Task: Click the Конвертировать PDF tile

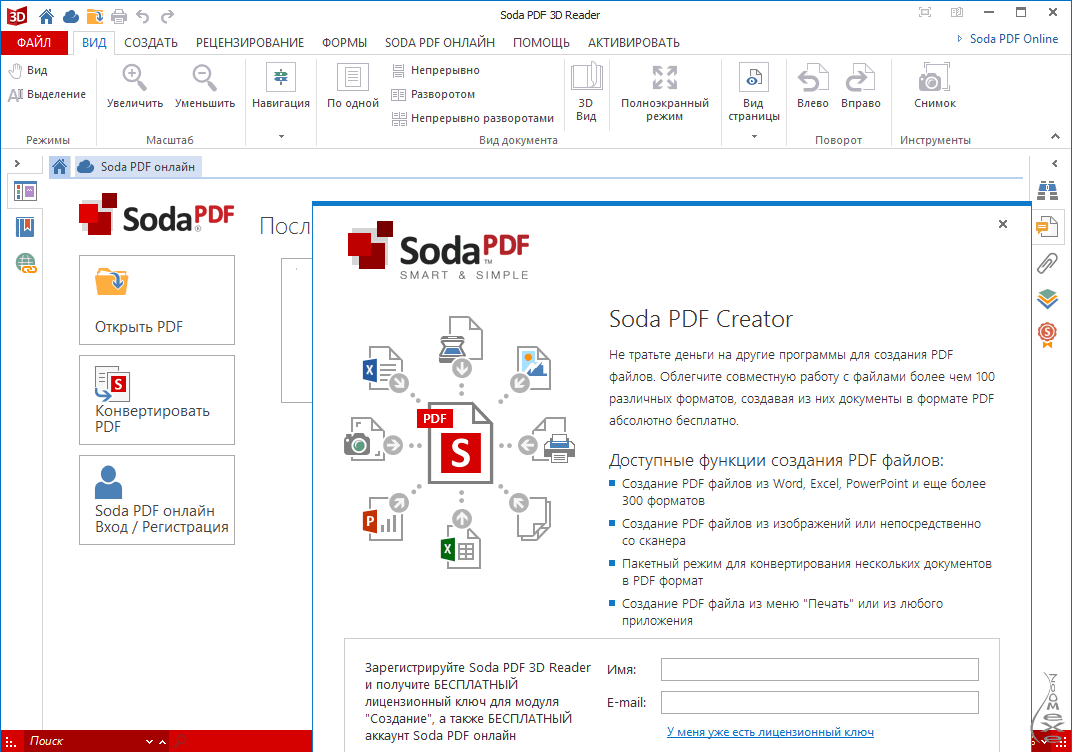Action: click(157, 400)
